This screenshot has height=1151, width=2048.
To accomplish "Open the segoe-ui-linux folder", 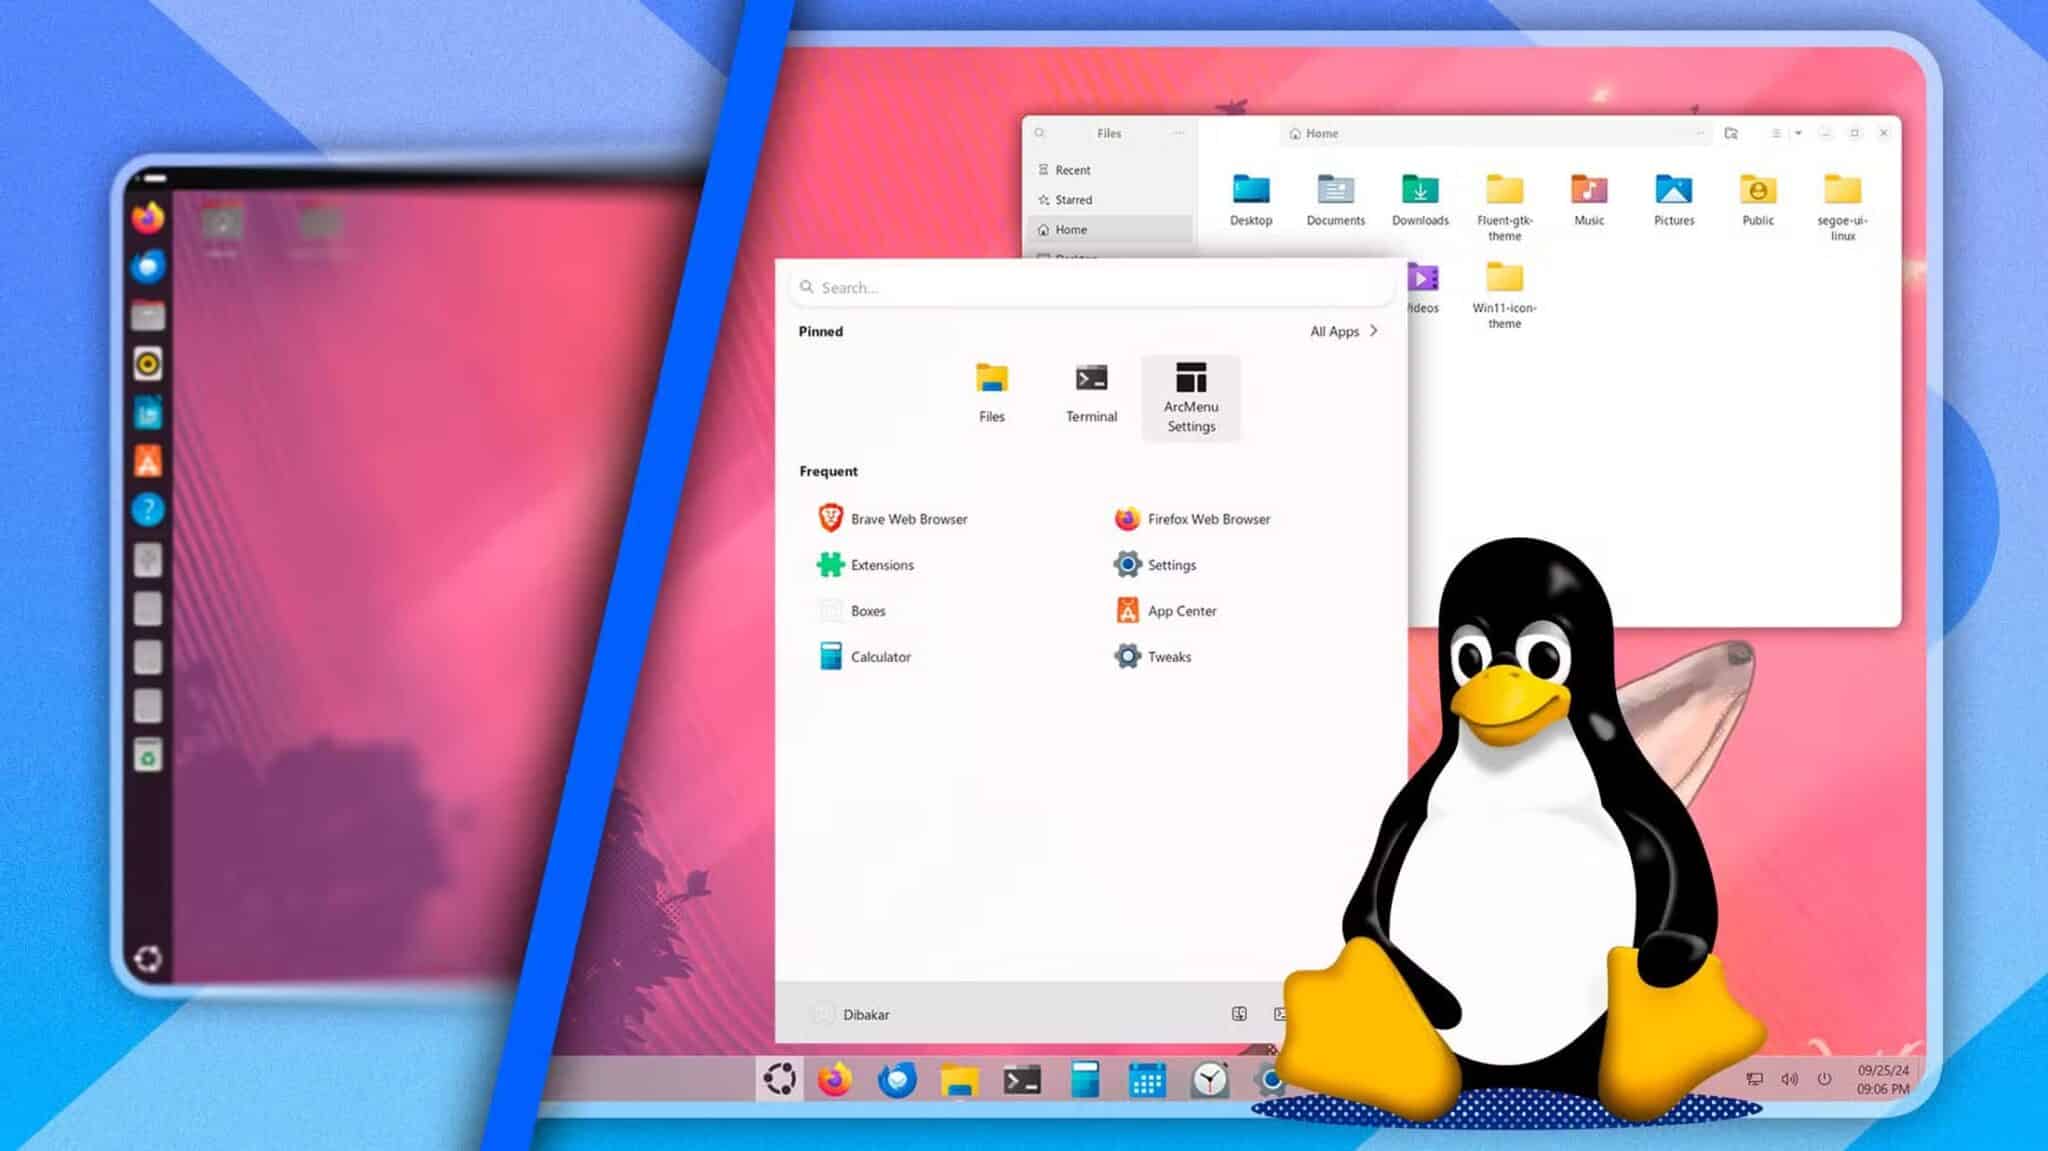I will pos(1842,207).
